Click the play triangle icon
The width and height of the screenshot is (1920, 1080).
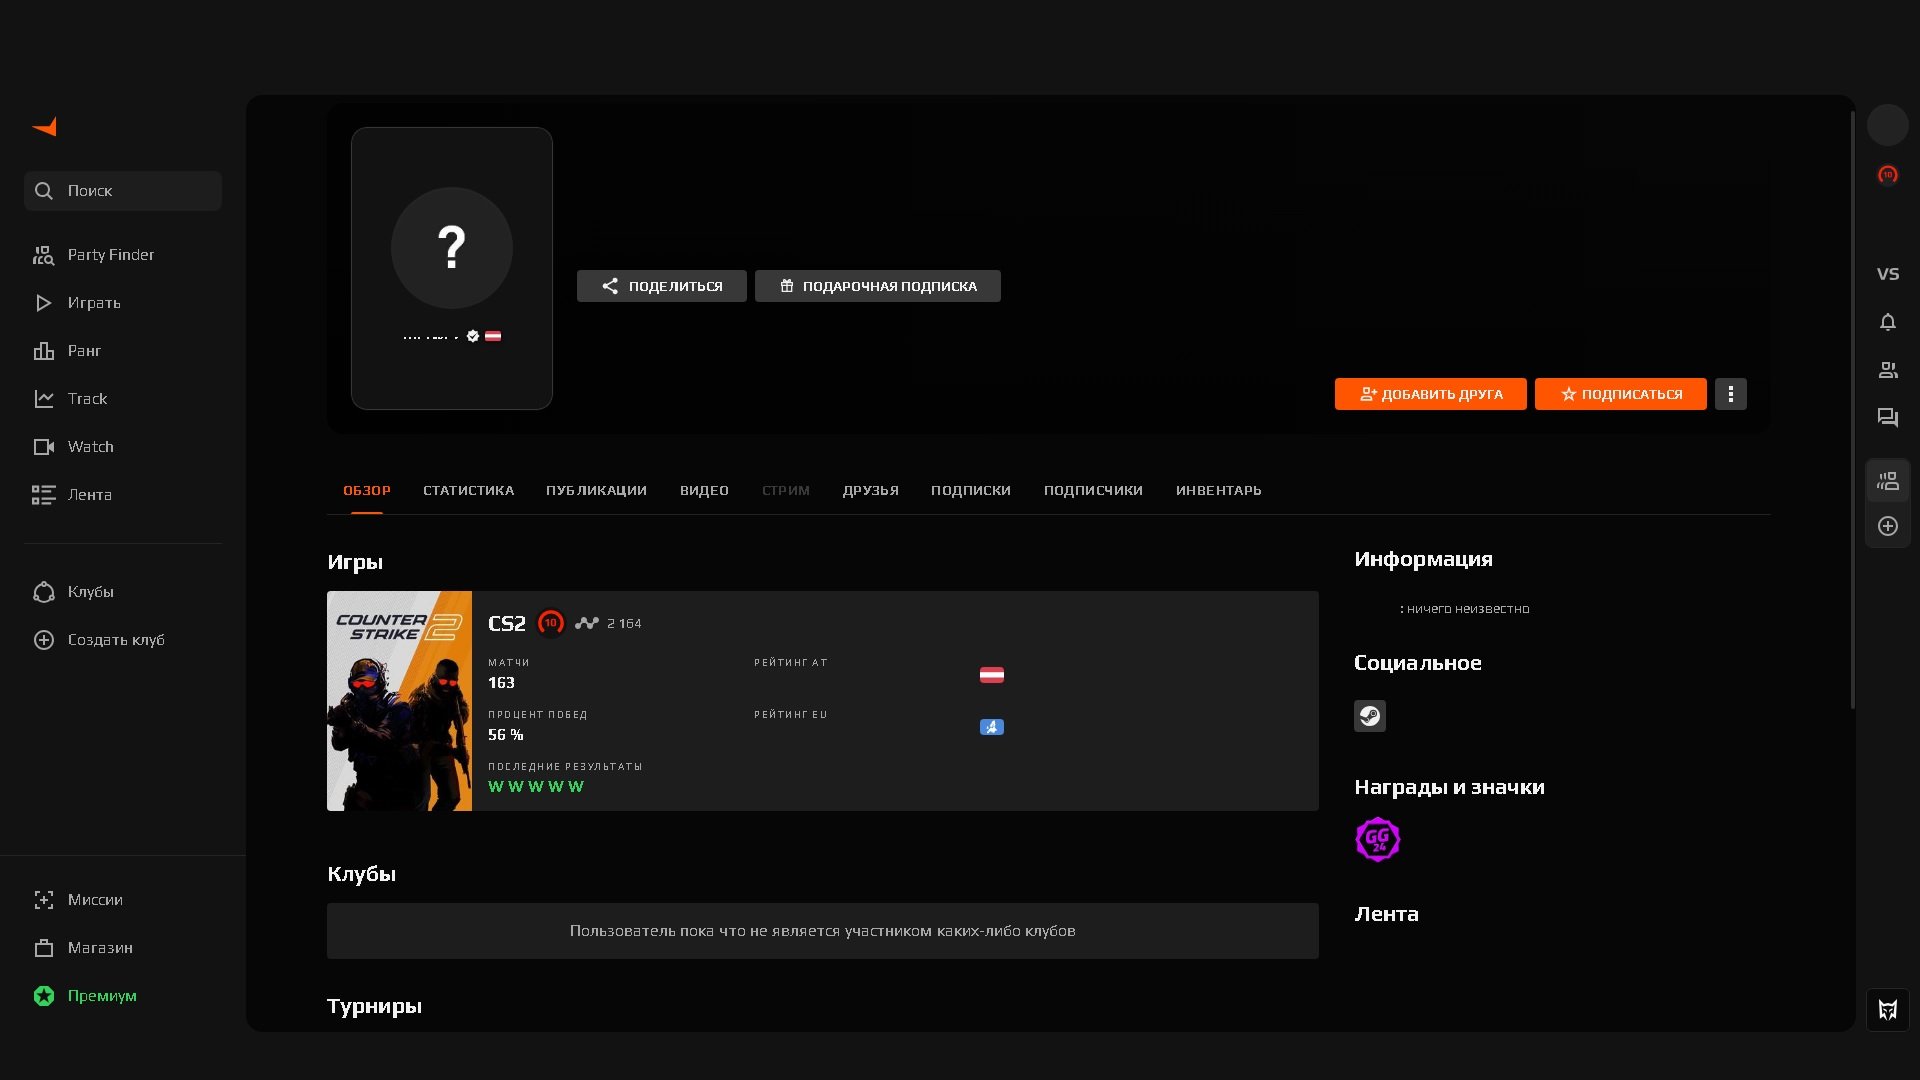pos(43,303)
